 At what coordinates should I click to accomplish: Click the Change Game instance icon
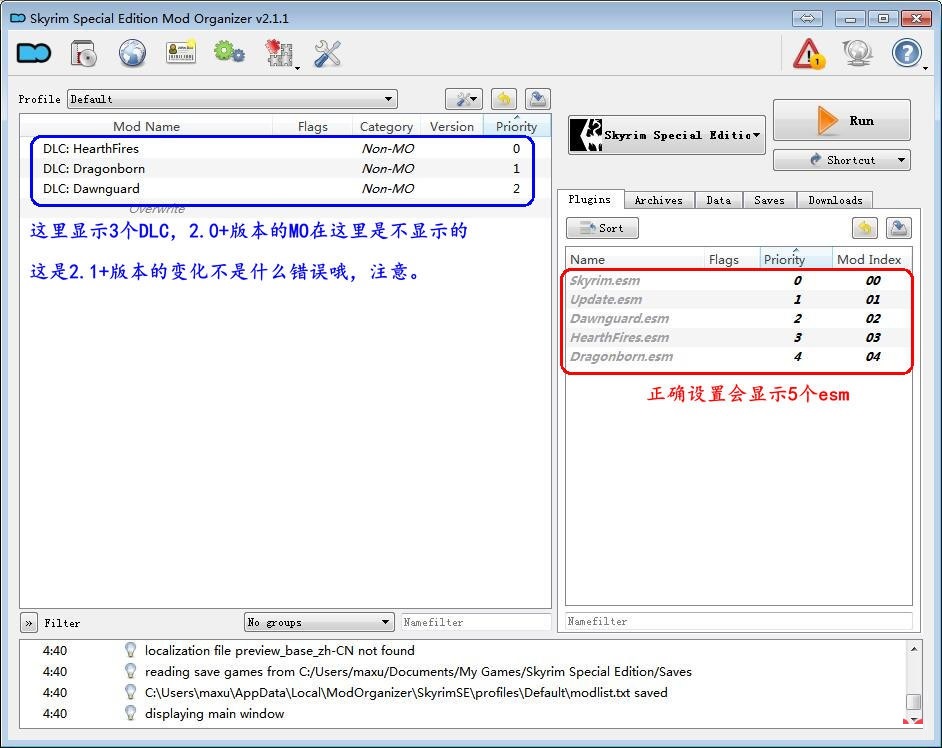[x=34, y=53]
